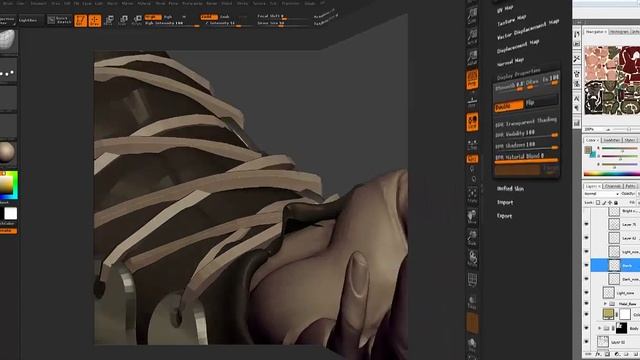Toggle the small orange XYZ rotation button
This screenshot has height=360, width=640.
(472, 159)
